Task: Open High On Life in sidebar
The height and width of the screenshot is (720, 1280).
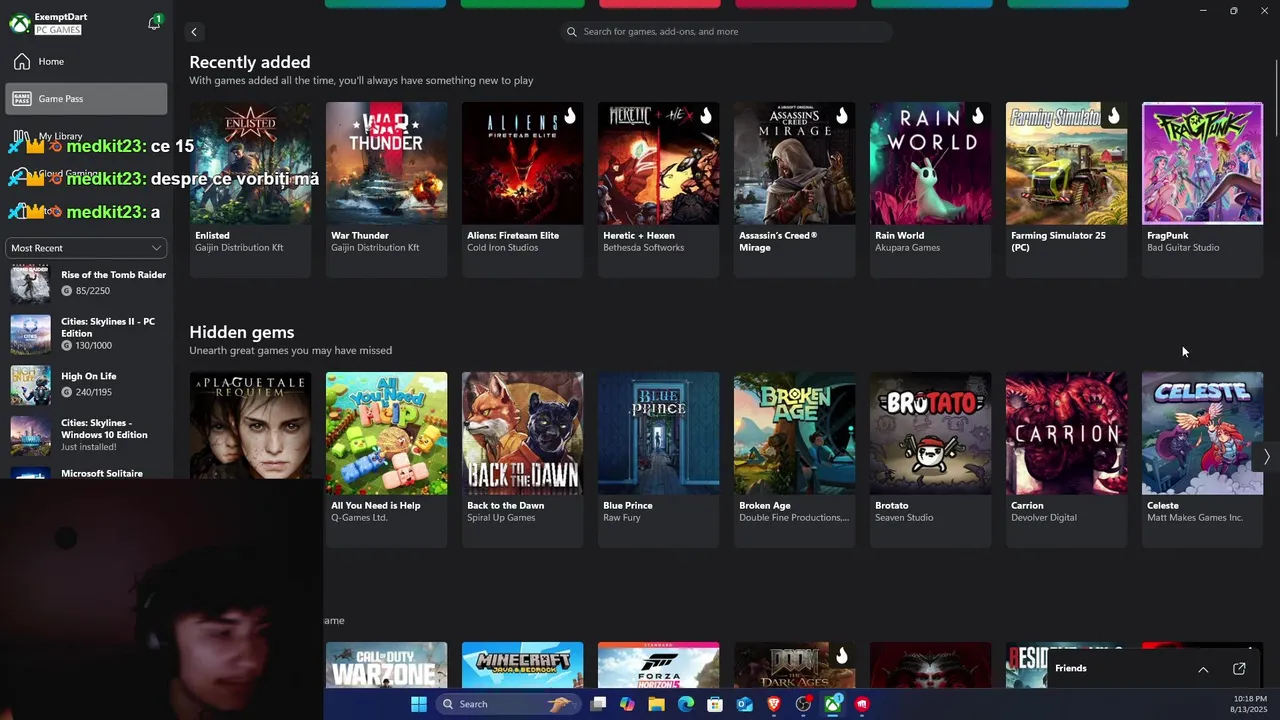Action: coord(88,384)
